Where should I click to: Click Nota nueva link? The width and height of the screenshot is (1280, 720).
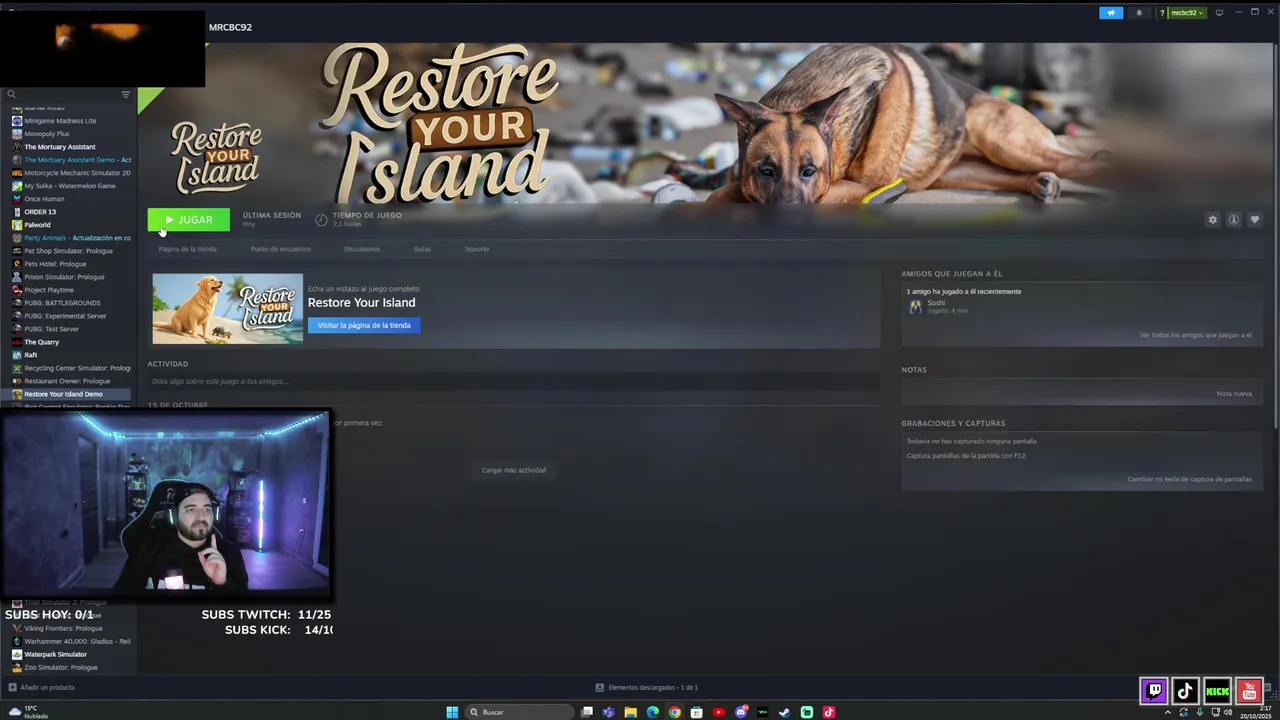pos(1234,393)
